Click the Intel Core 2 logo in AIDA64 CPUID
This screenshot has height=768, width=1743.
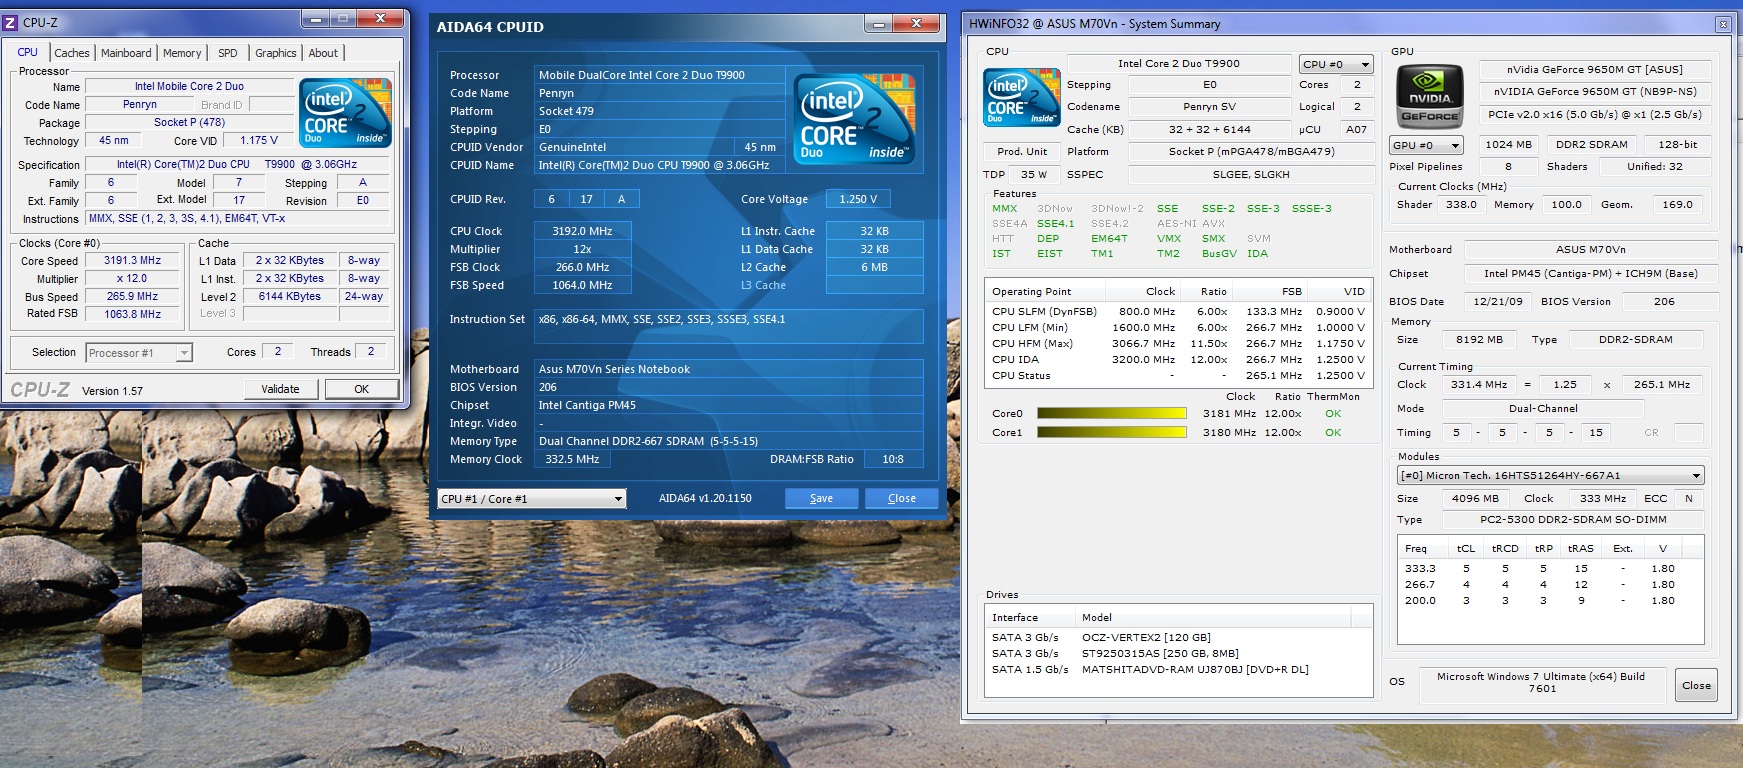[x=856, y=118]
